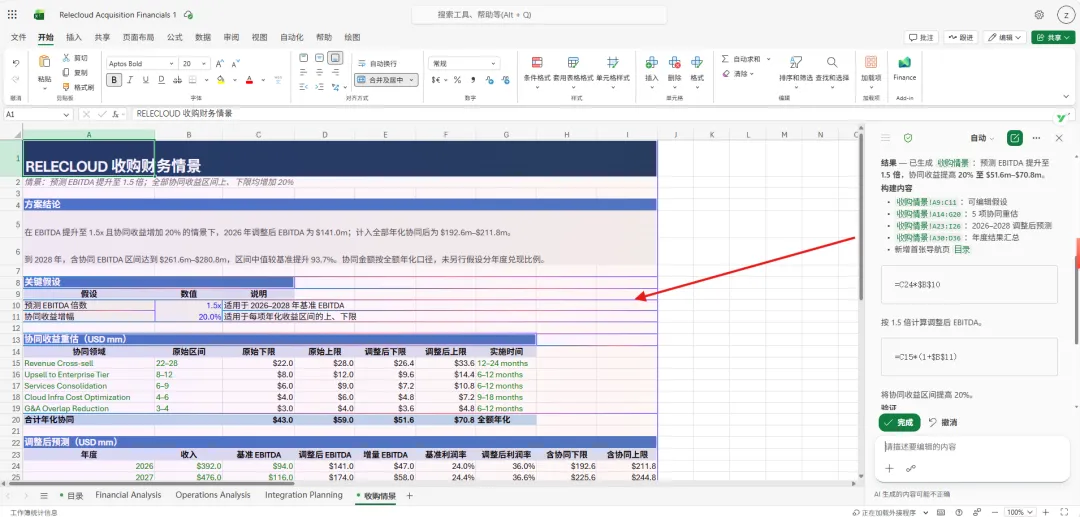Screen dimensions: 1080x517
Task: Click the green 共享 share button
Action: 1053,38
